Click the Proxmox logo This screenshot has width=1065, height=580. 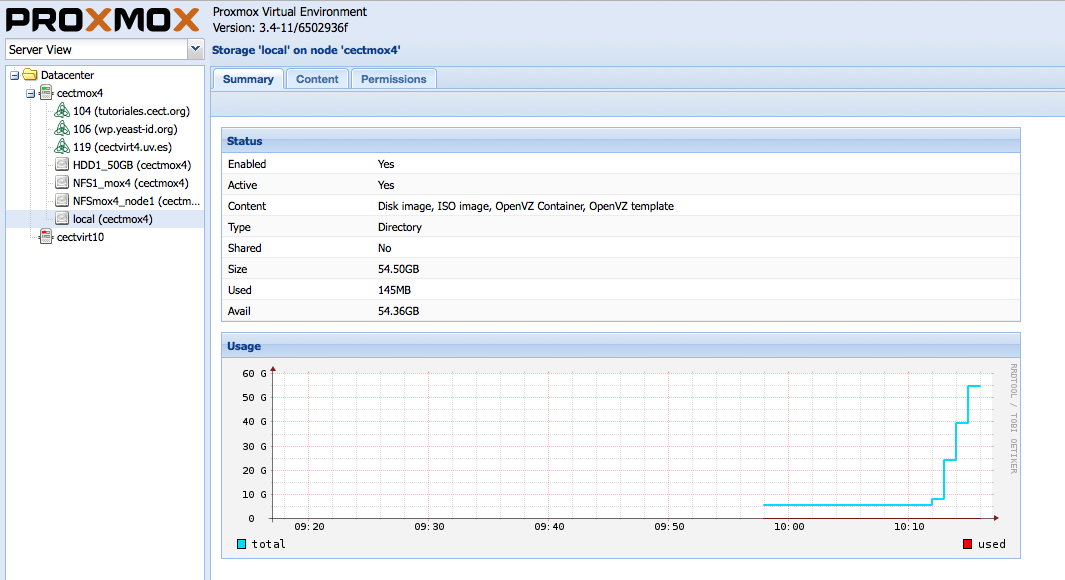point(103,20)
